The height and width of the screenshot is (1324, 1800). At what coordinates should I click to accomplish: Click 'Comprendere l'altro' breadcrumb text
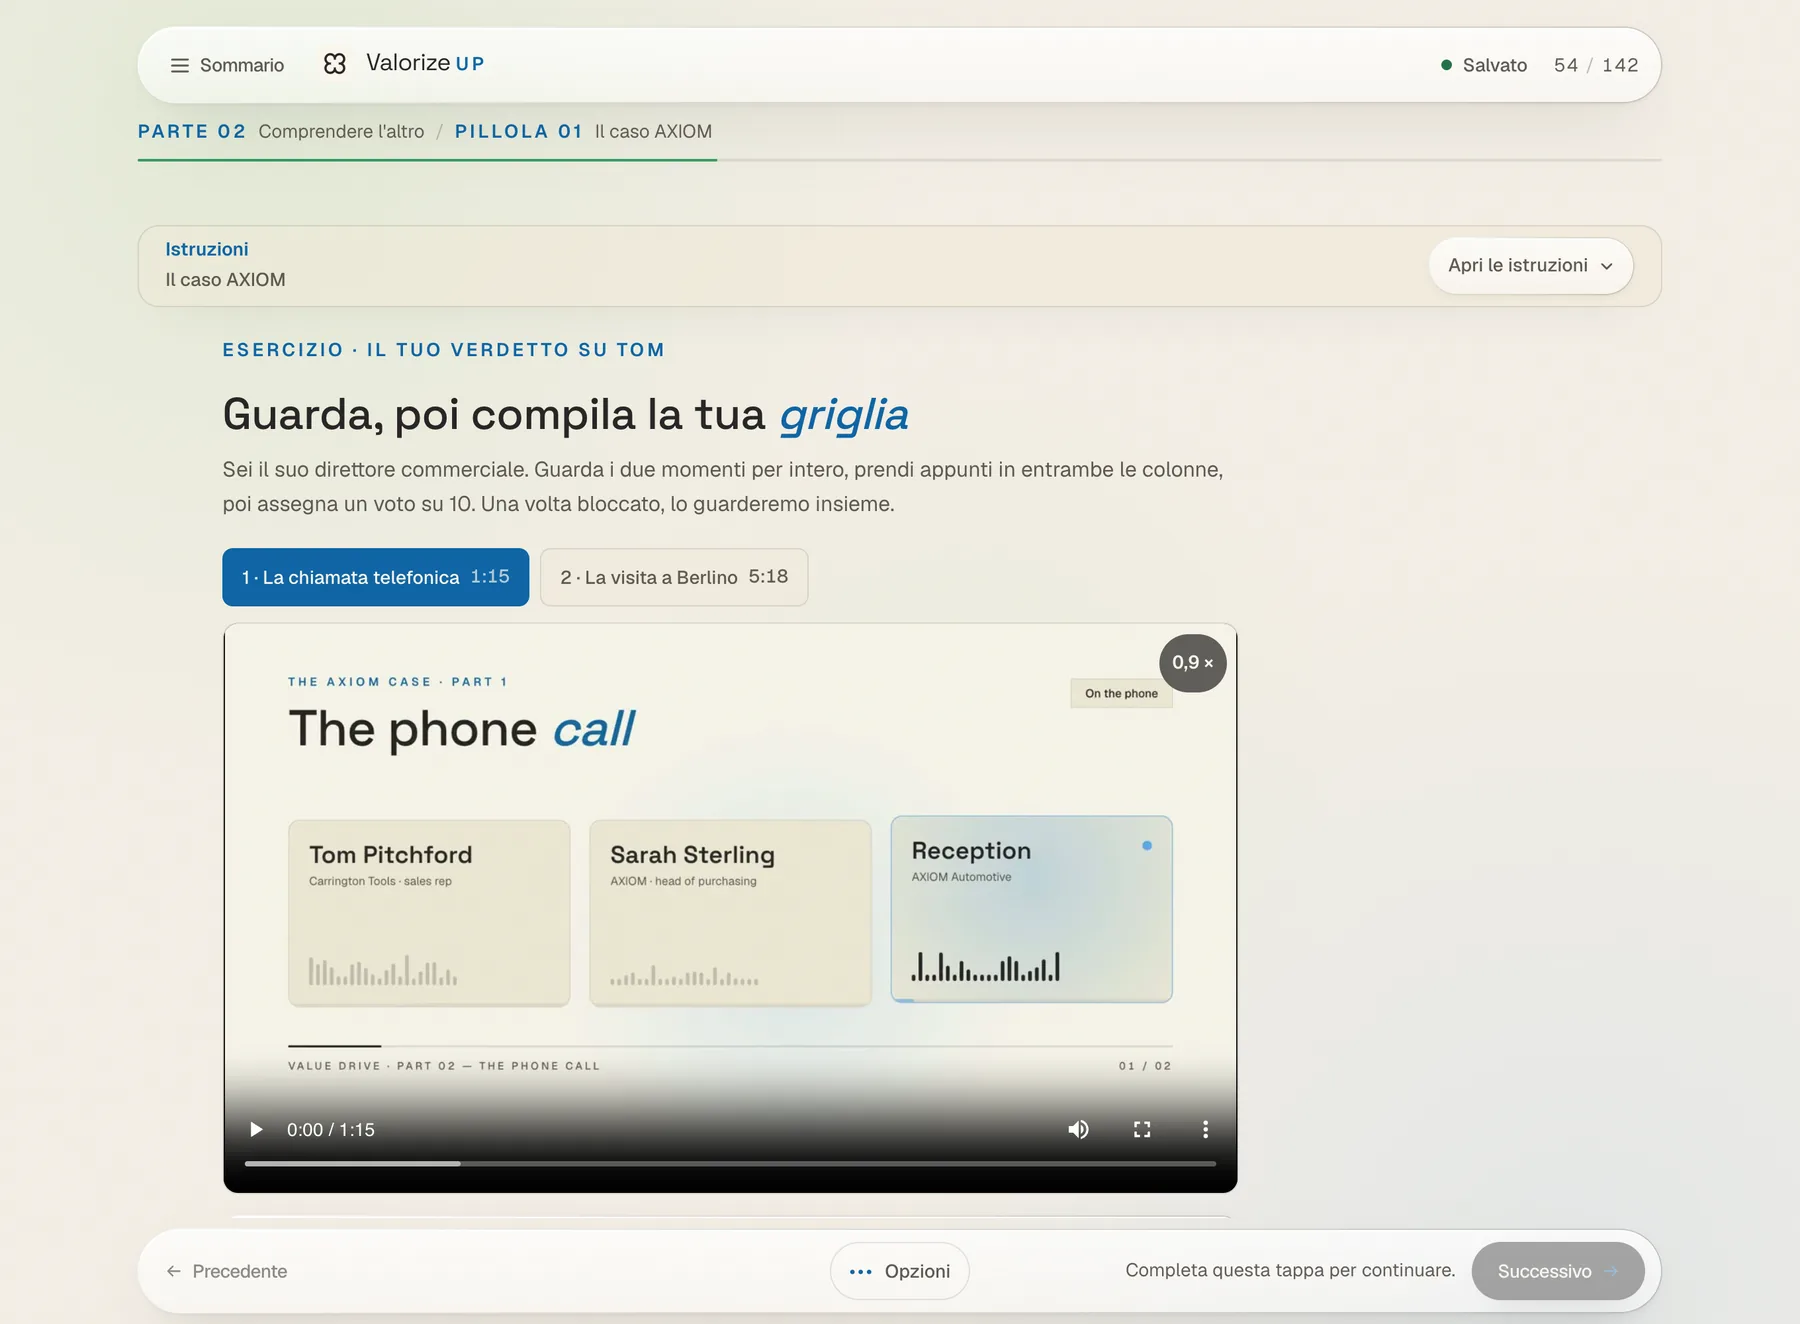pos(341,131)
